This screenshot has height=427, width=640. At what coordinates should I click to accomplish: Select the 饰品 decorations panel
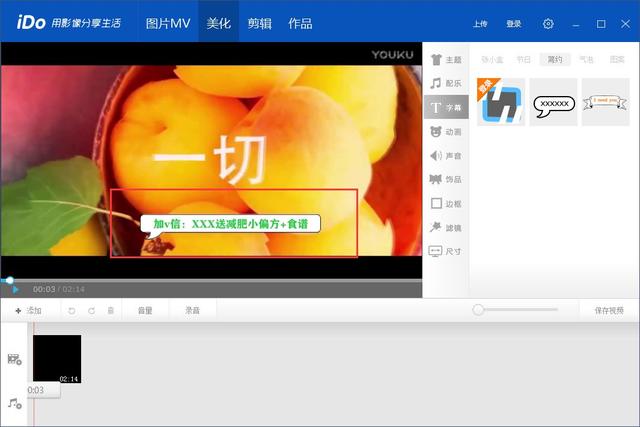pos(445,180)
